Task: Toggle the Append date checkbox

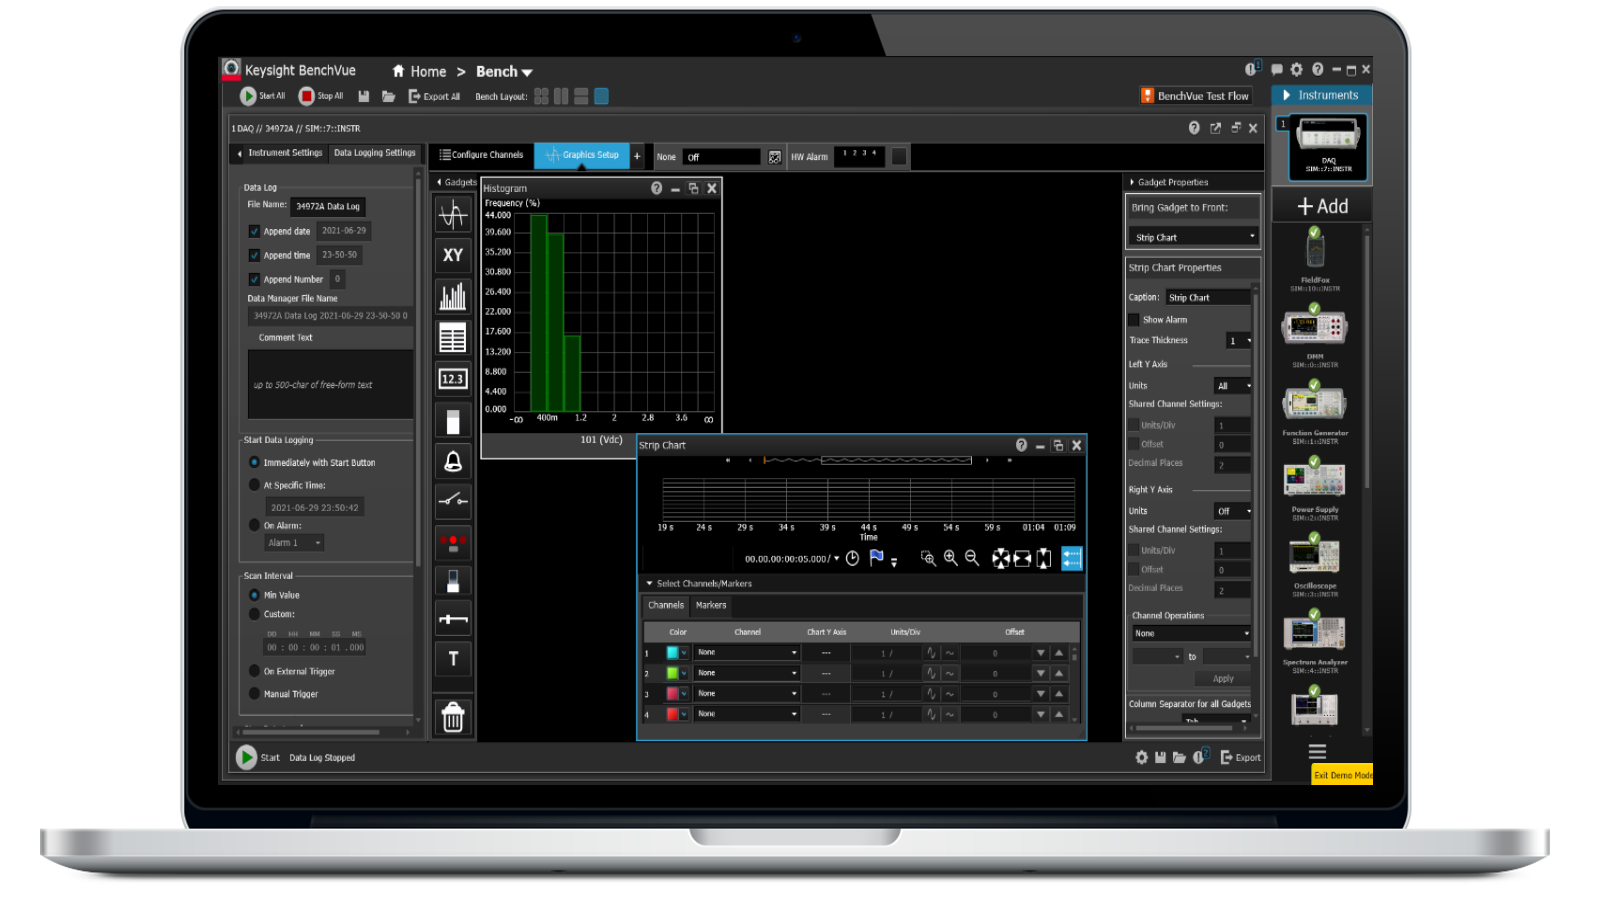Action: click(254, 231)
